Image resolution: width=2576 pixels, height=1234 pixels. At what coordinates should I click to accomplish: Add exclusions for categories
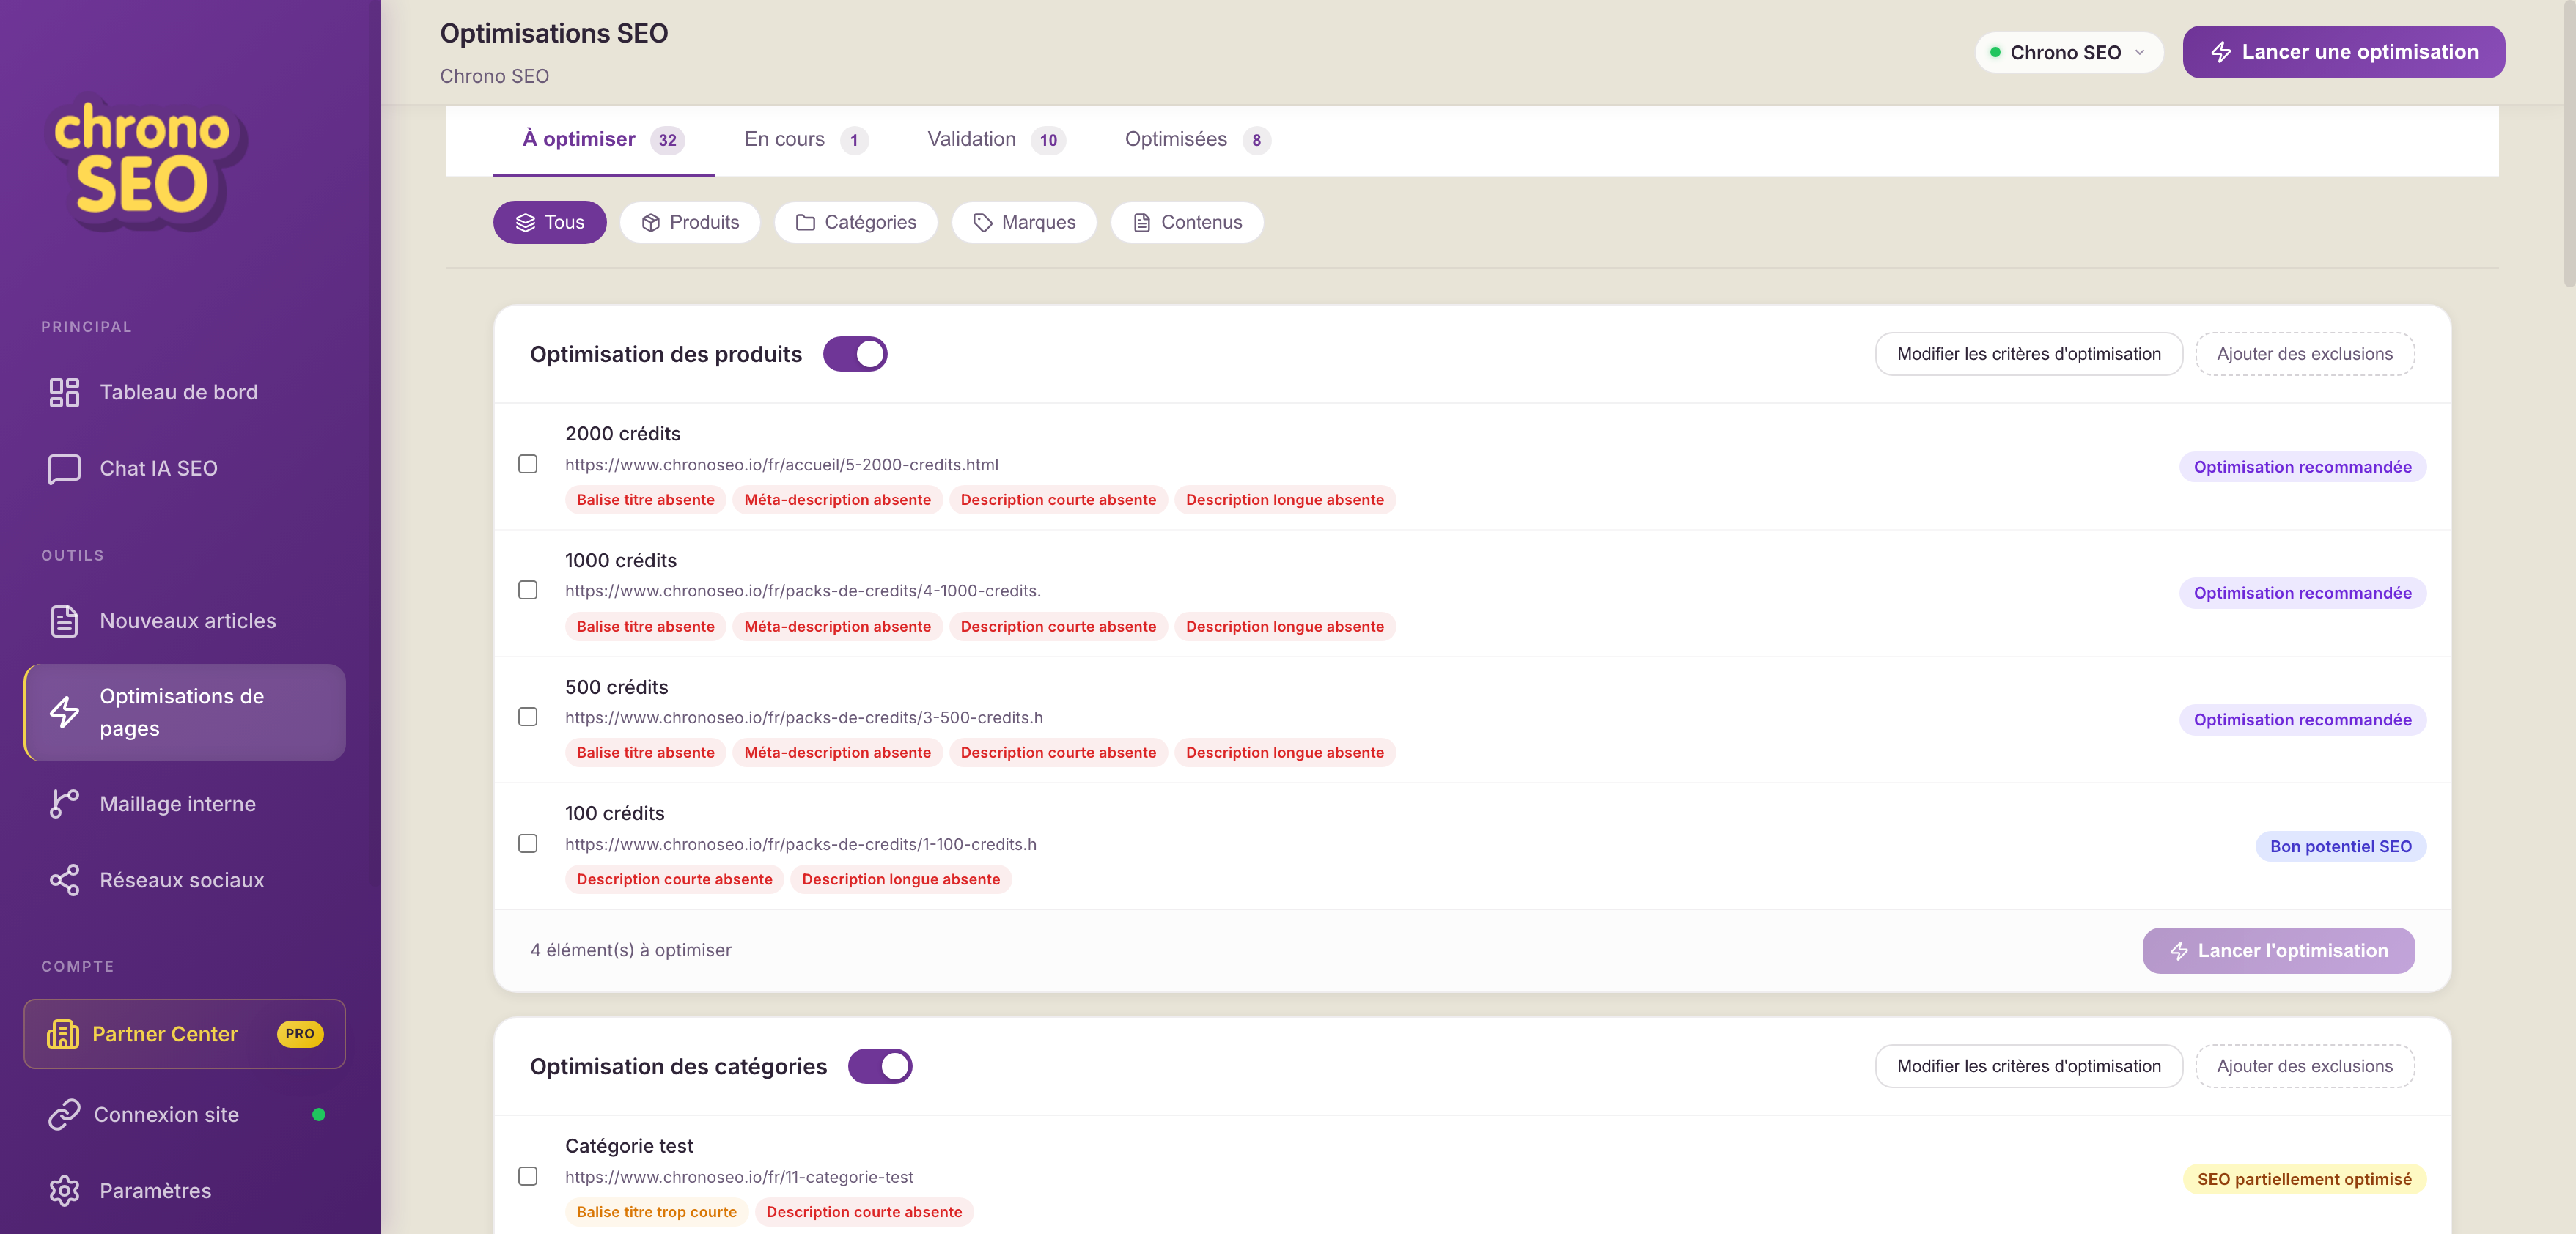2304,1066
